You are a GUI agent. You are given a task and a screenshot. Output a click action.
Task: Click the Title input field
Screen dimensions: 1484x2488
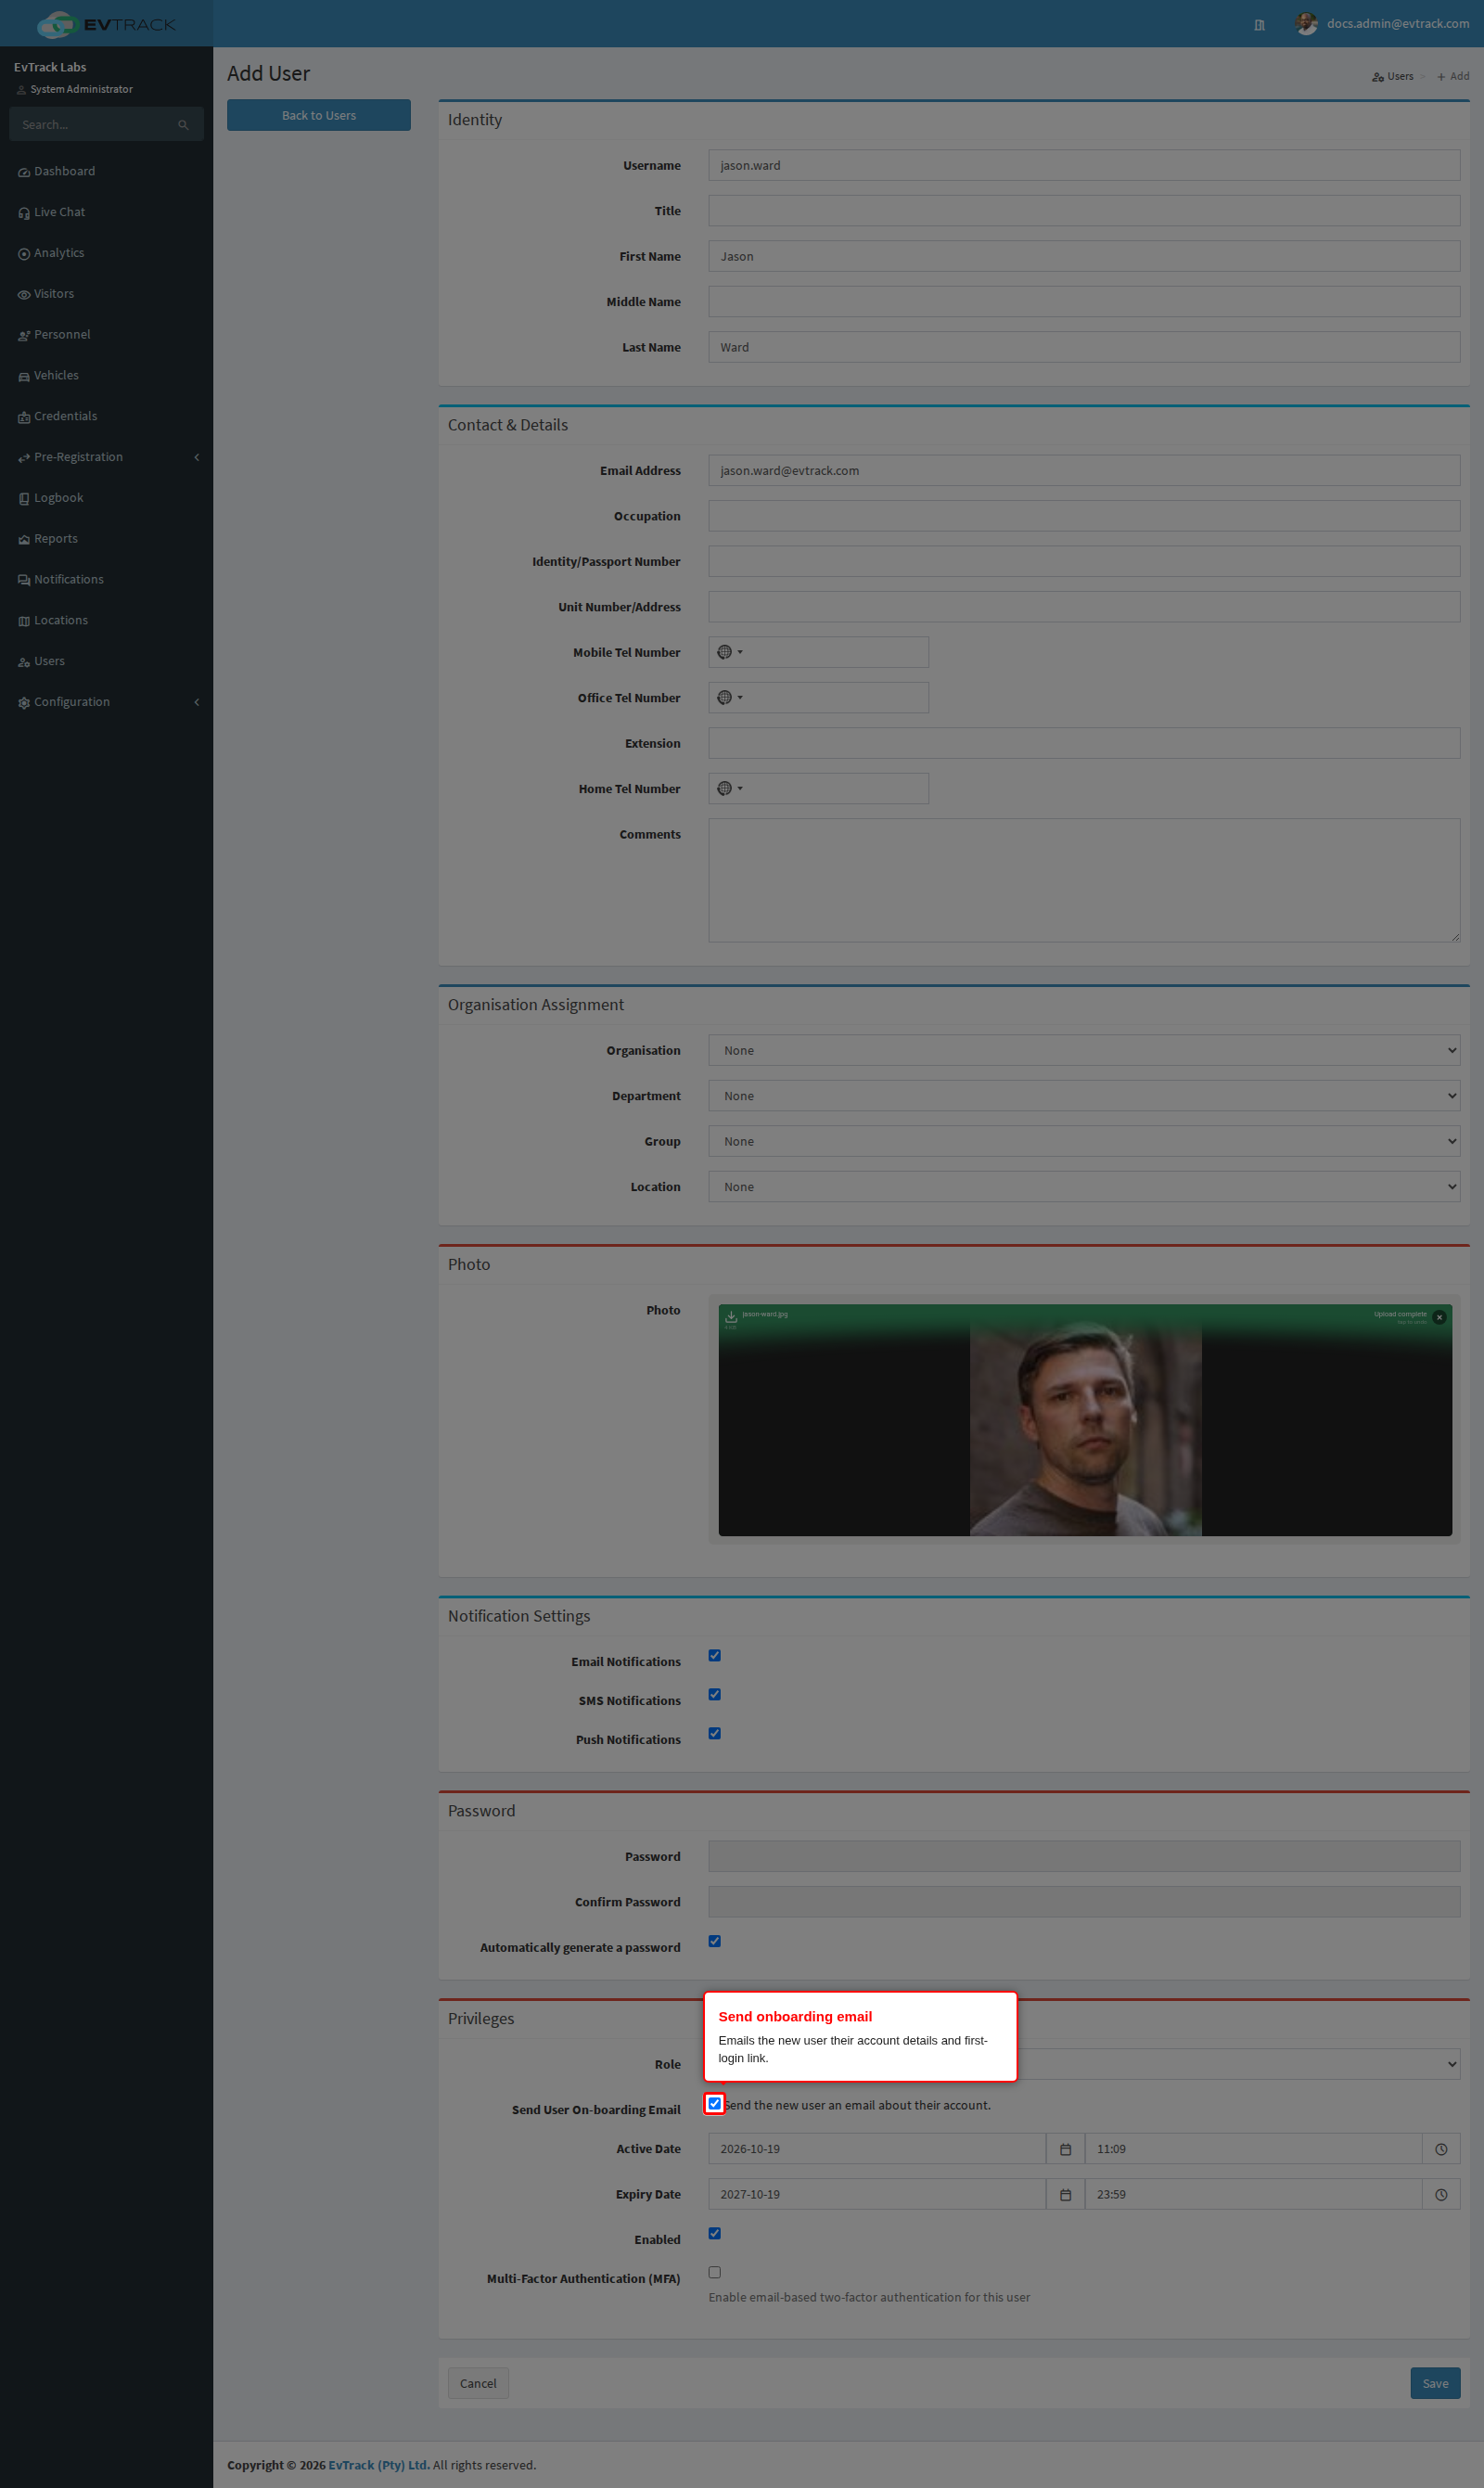(1084, 211)
